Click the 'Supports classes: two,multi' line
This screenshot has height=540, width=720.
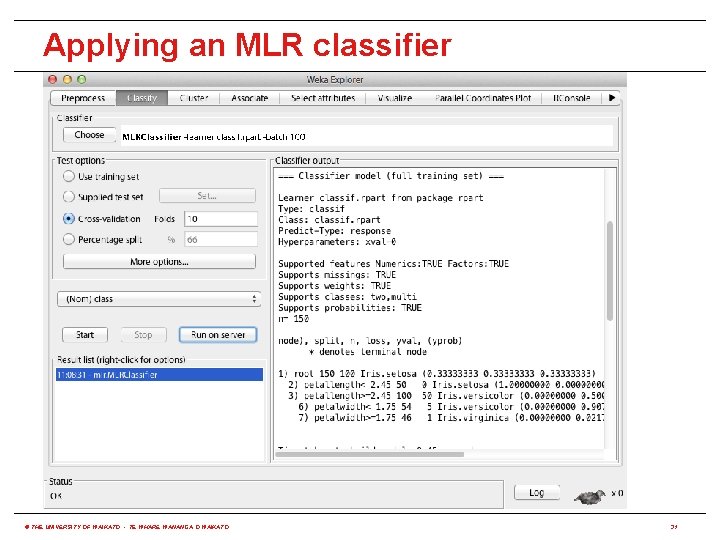(348, 297)
